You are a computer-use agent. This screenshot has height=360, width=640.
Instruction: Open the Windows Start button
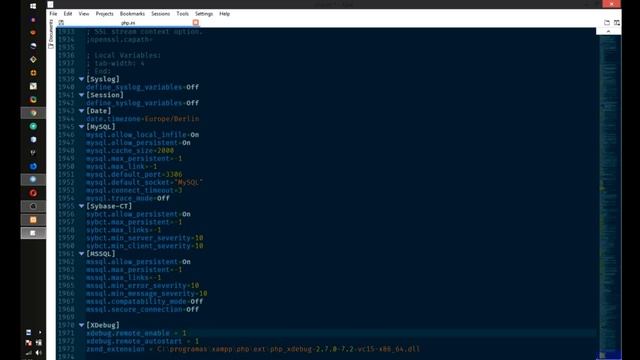(33, 6)
